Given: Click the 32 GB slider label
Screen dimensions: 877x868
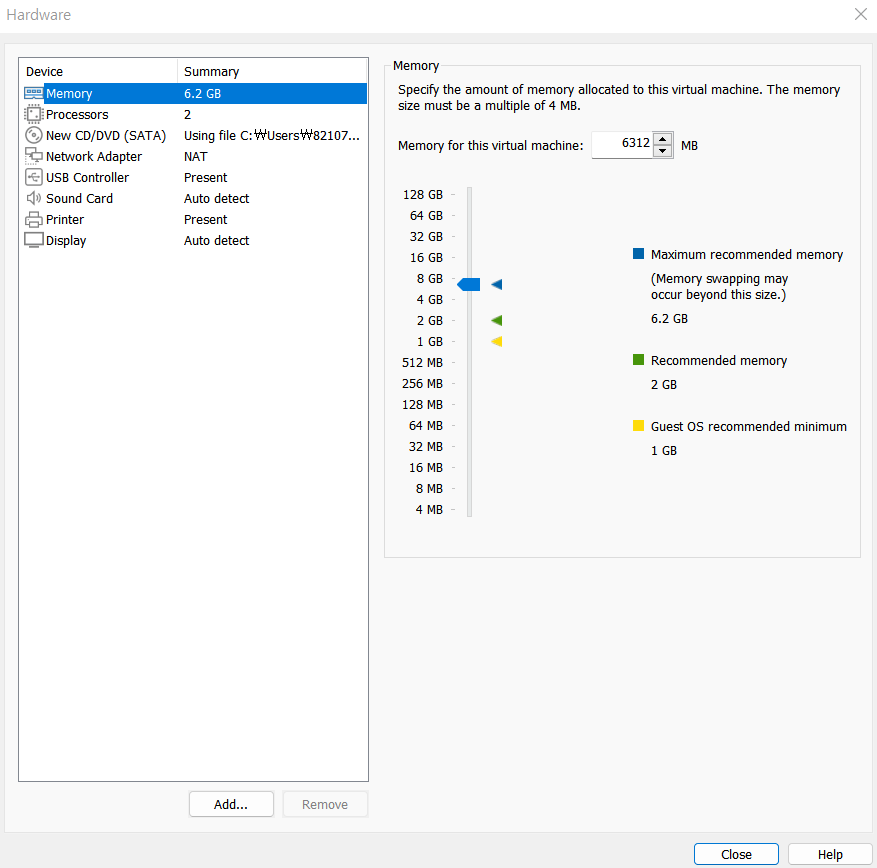Looking at the screenshot, I should click(x=426, y=237).
